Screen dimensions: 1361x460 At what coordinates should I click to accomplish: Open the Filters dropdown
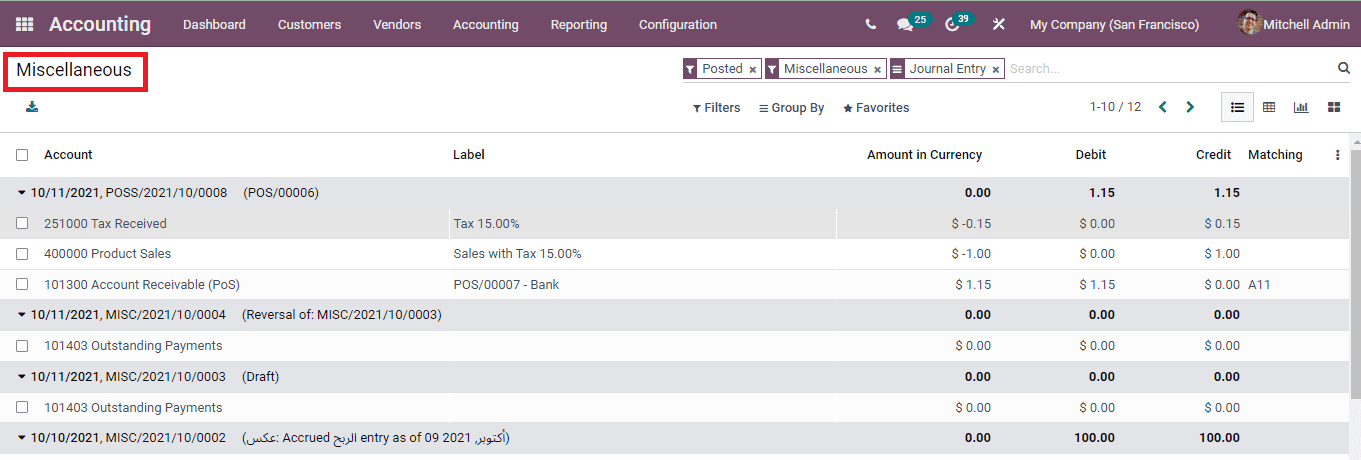coord(716,108)
